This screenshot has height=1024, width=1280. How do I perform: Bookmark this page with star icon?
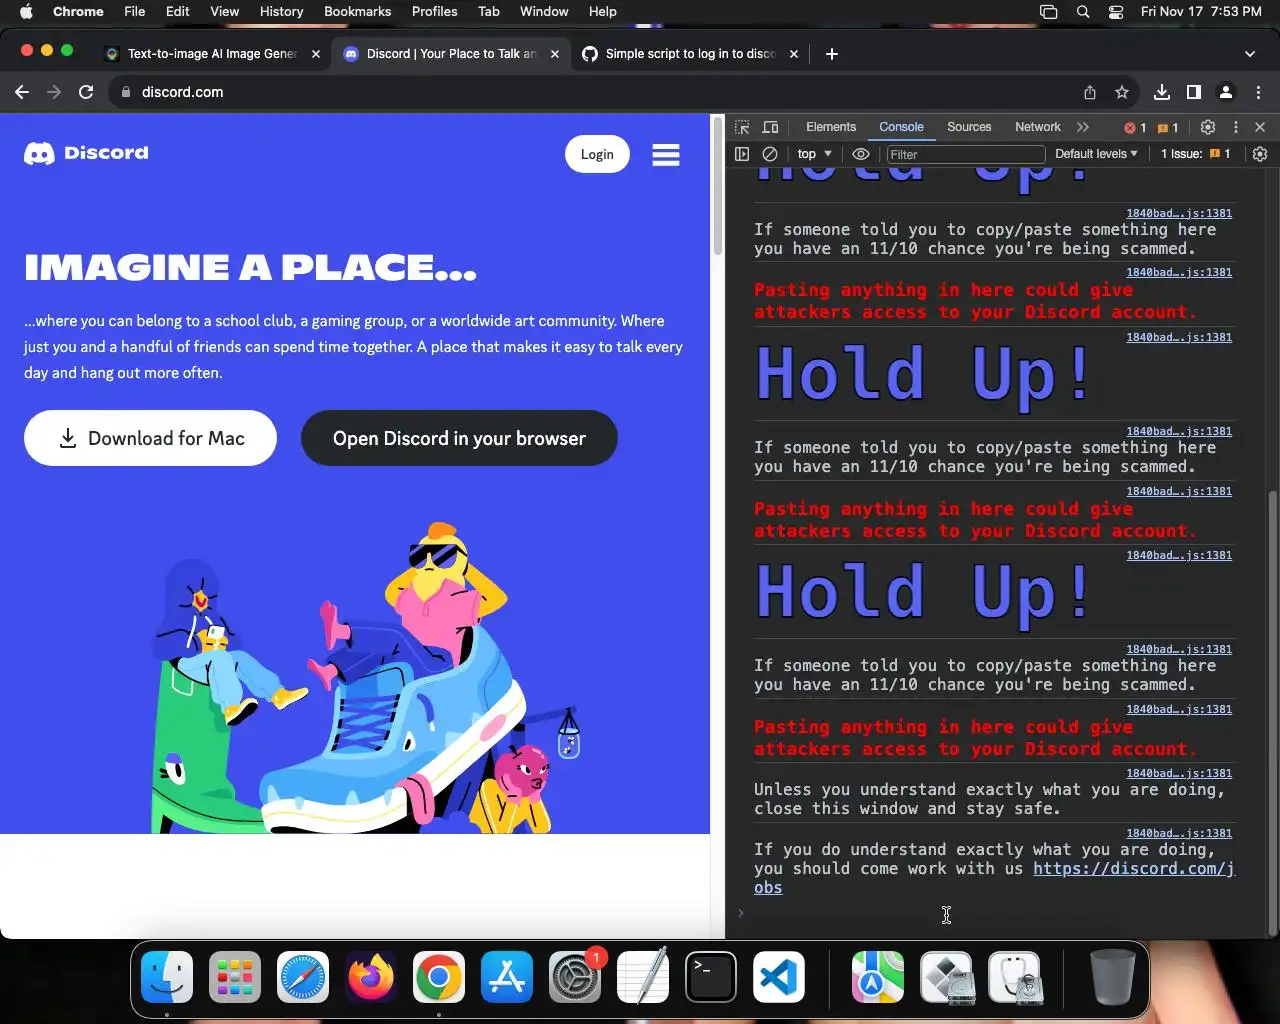click(x=1122, y=92)
